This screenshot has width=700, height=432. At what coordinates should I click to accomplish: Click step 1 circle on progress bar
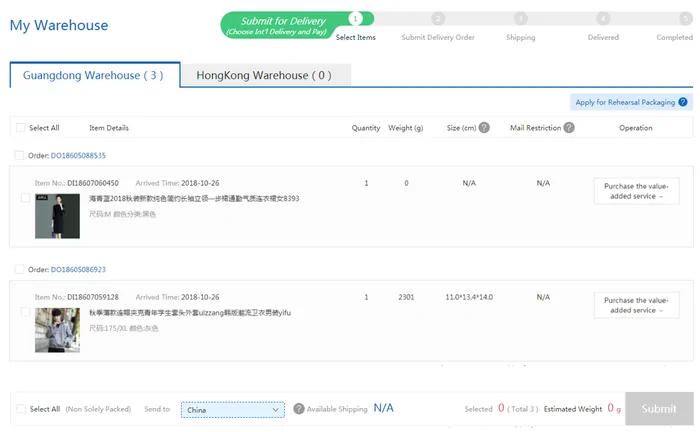click(x=355, y=19)
